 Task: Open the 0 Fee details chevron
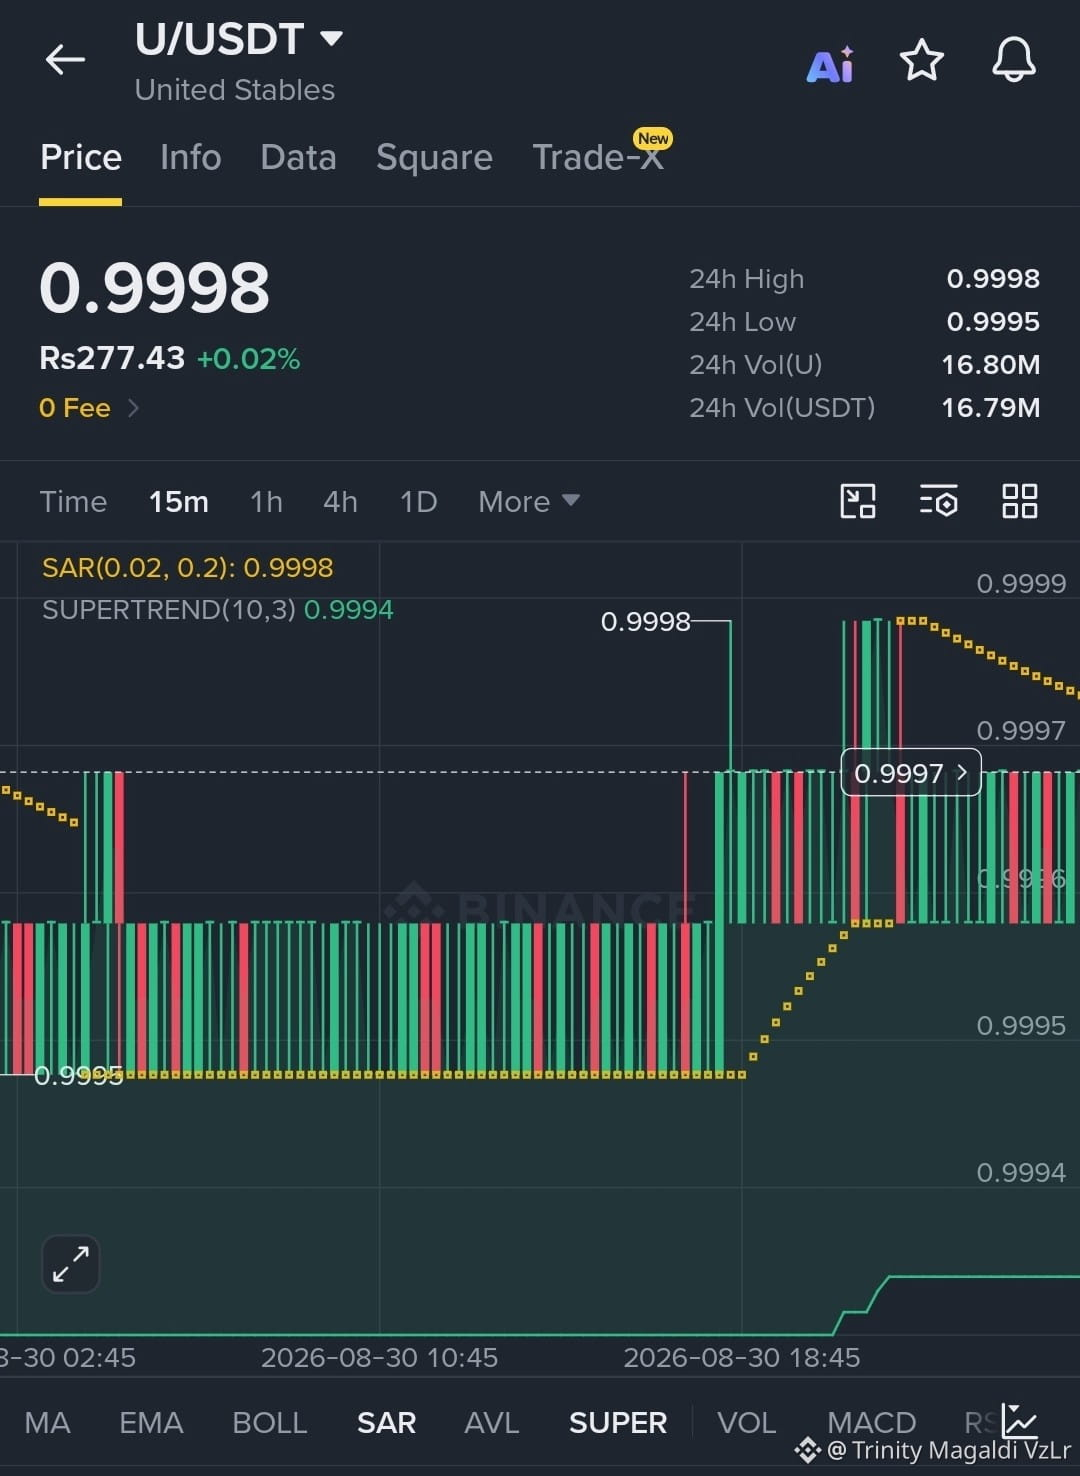click(133, 408)
